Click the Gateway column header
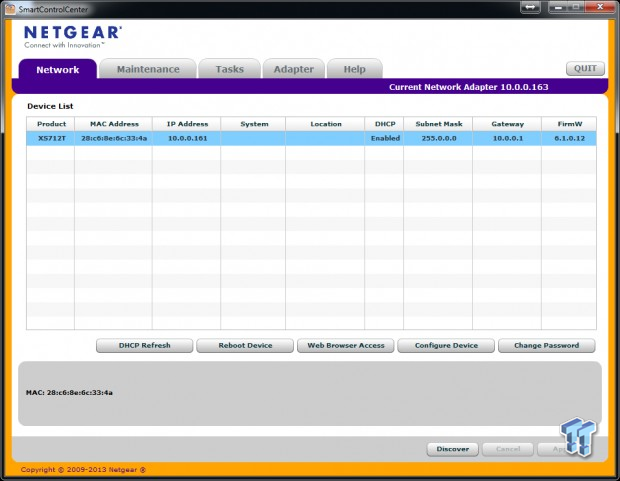The image size is (620, 481). 507,124
